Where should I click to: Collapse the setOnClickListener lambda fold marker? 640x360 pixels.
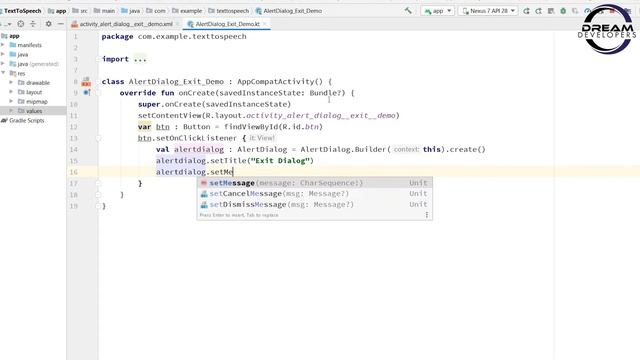98,138
